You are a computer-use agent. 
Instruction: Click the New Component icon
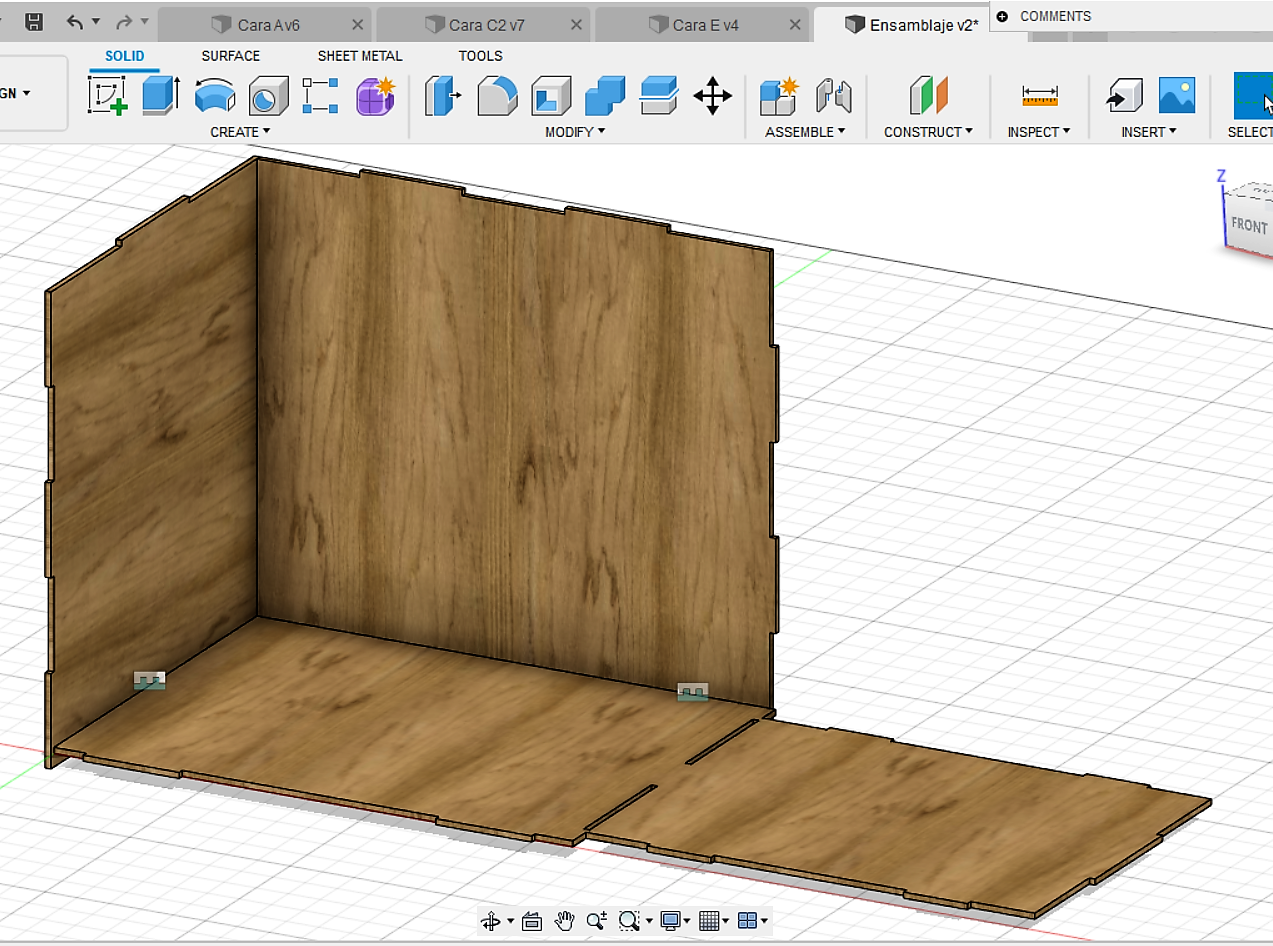(778, 97)
